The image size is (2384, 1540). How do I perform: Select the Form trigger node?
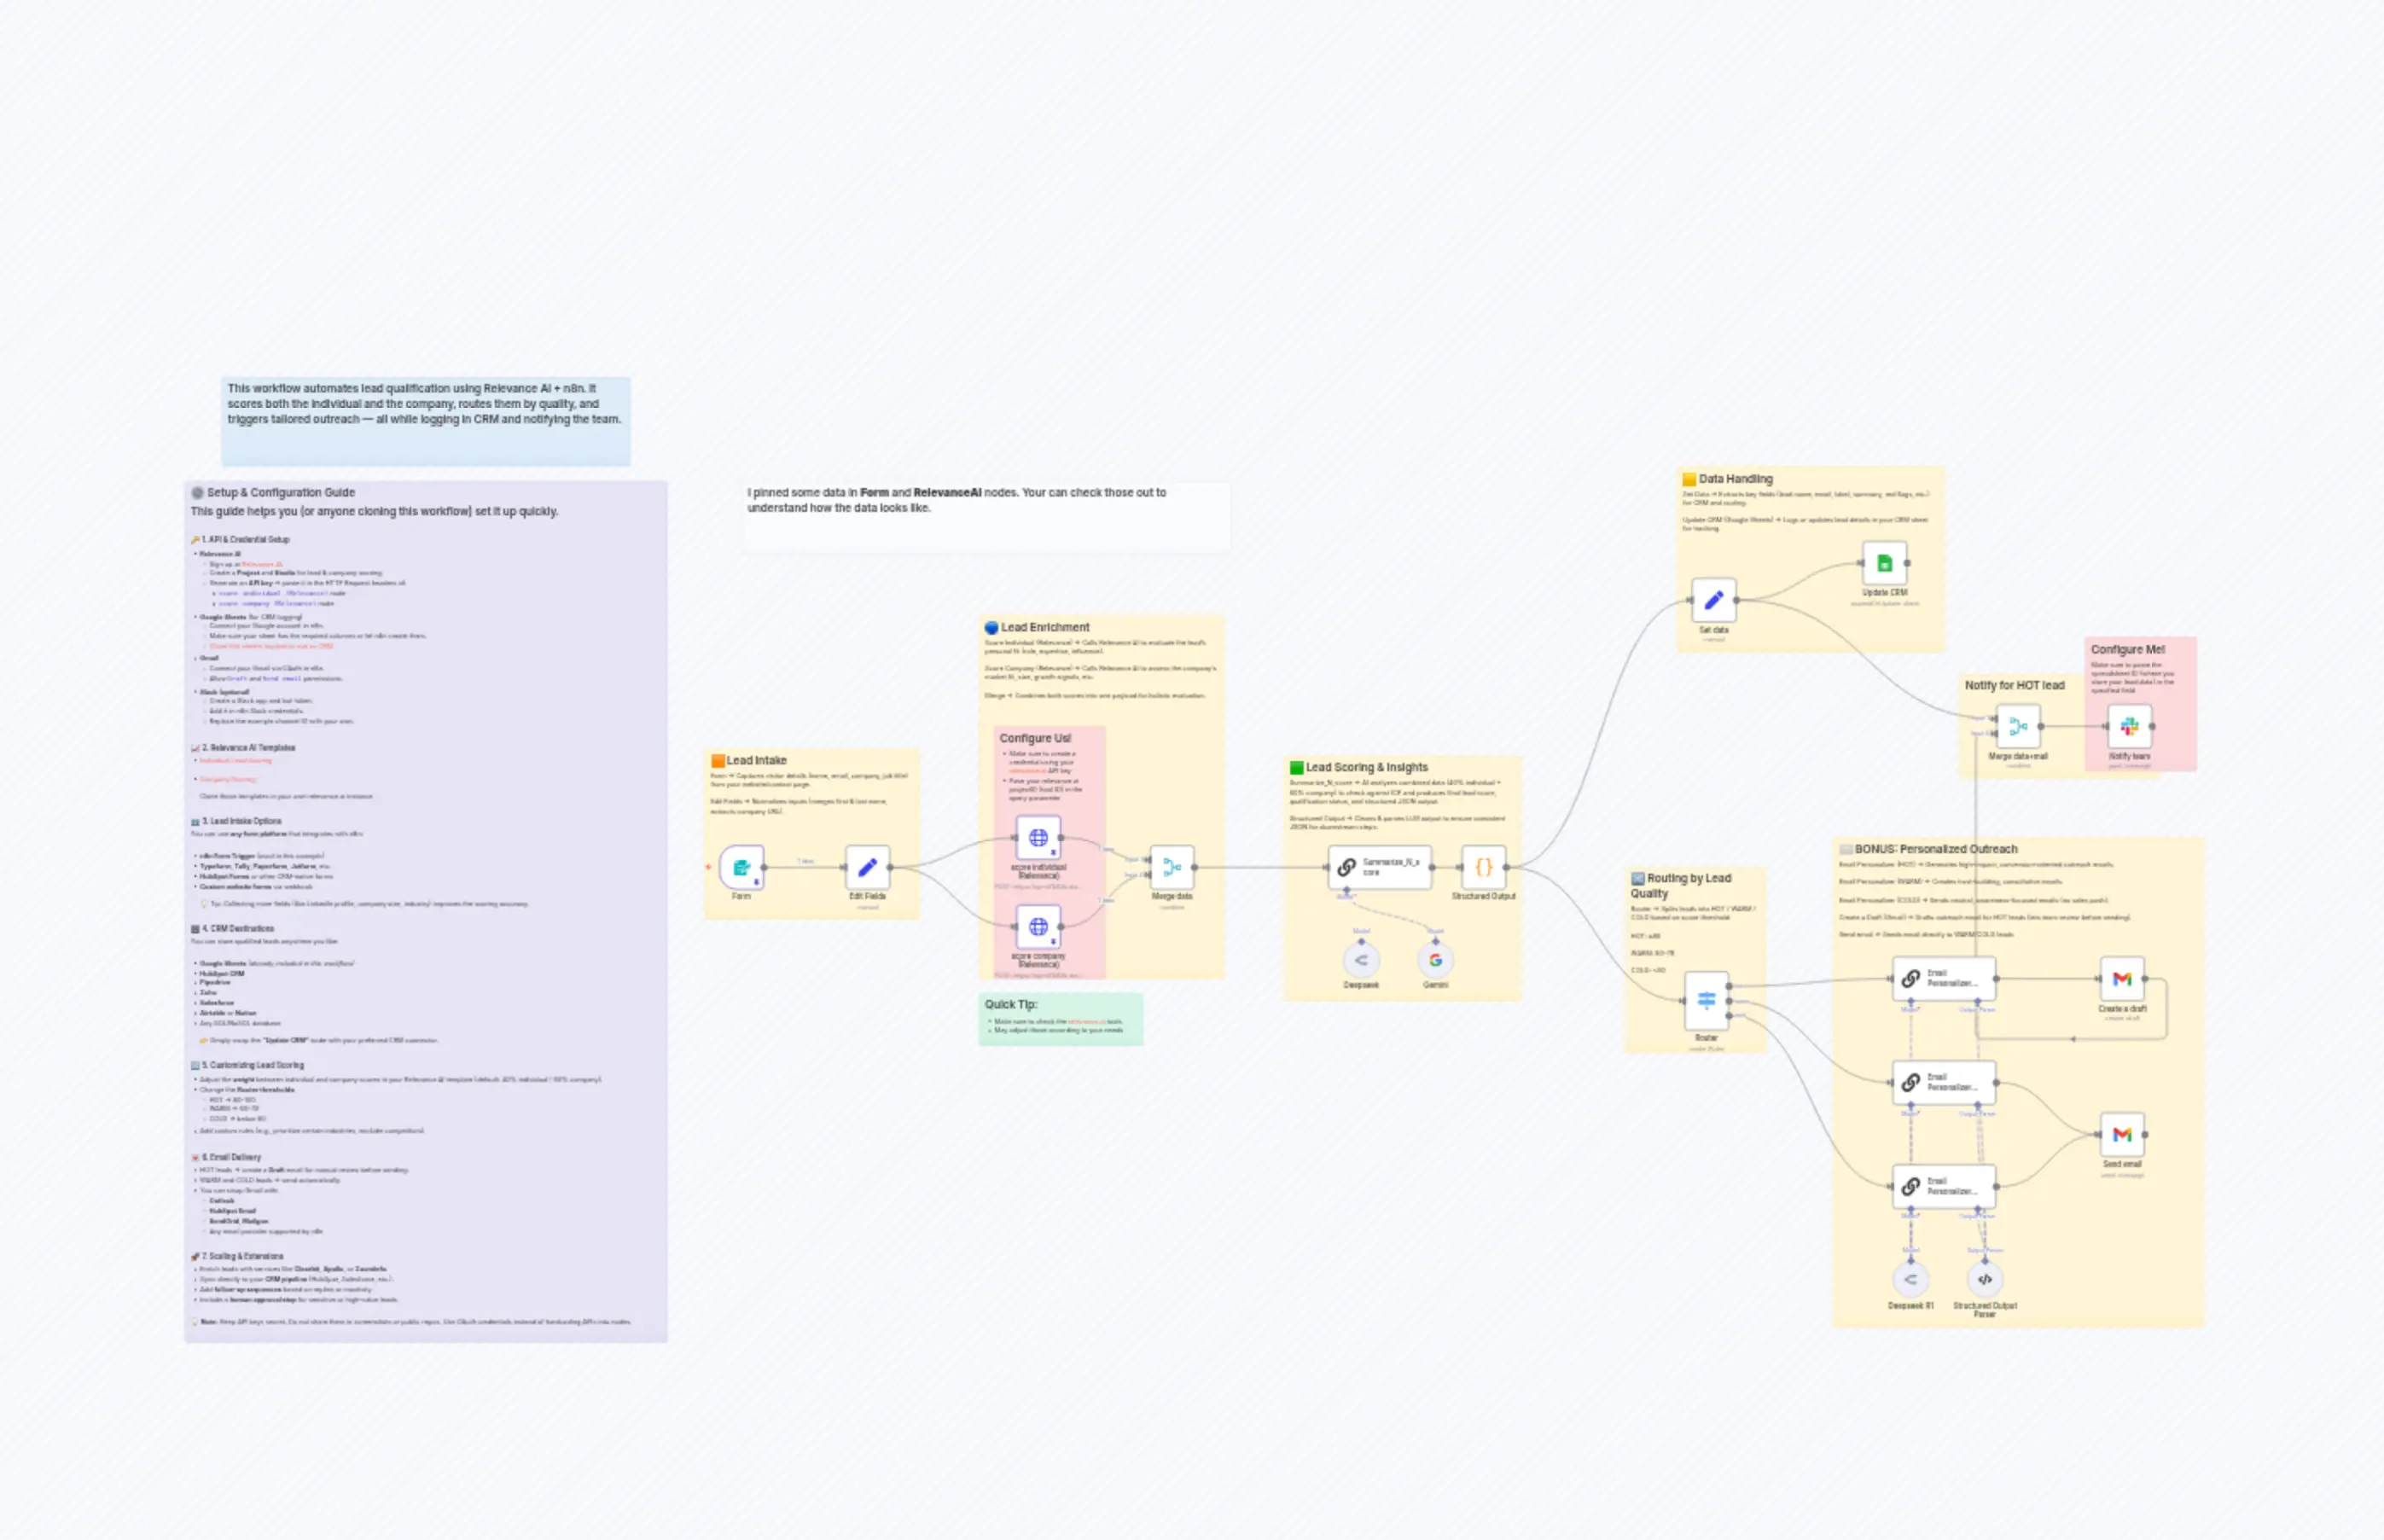(743, 866)
